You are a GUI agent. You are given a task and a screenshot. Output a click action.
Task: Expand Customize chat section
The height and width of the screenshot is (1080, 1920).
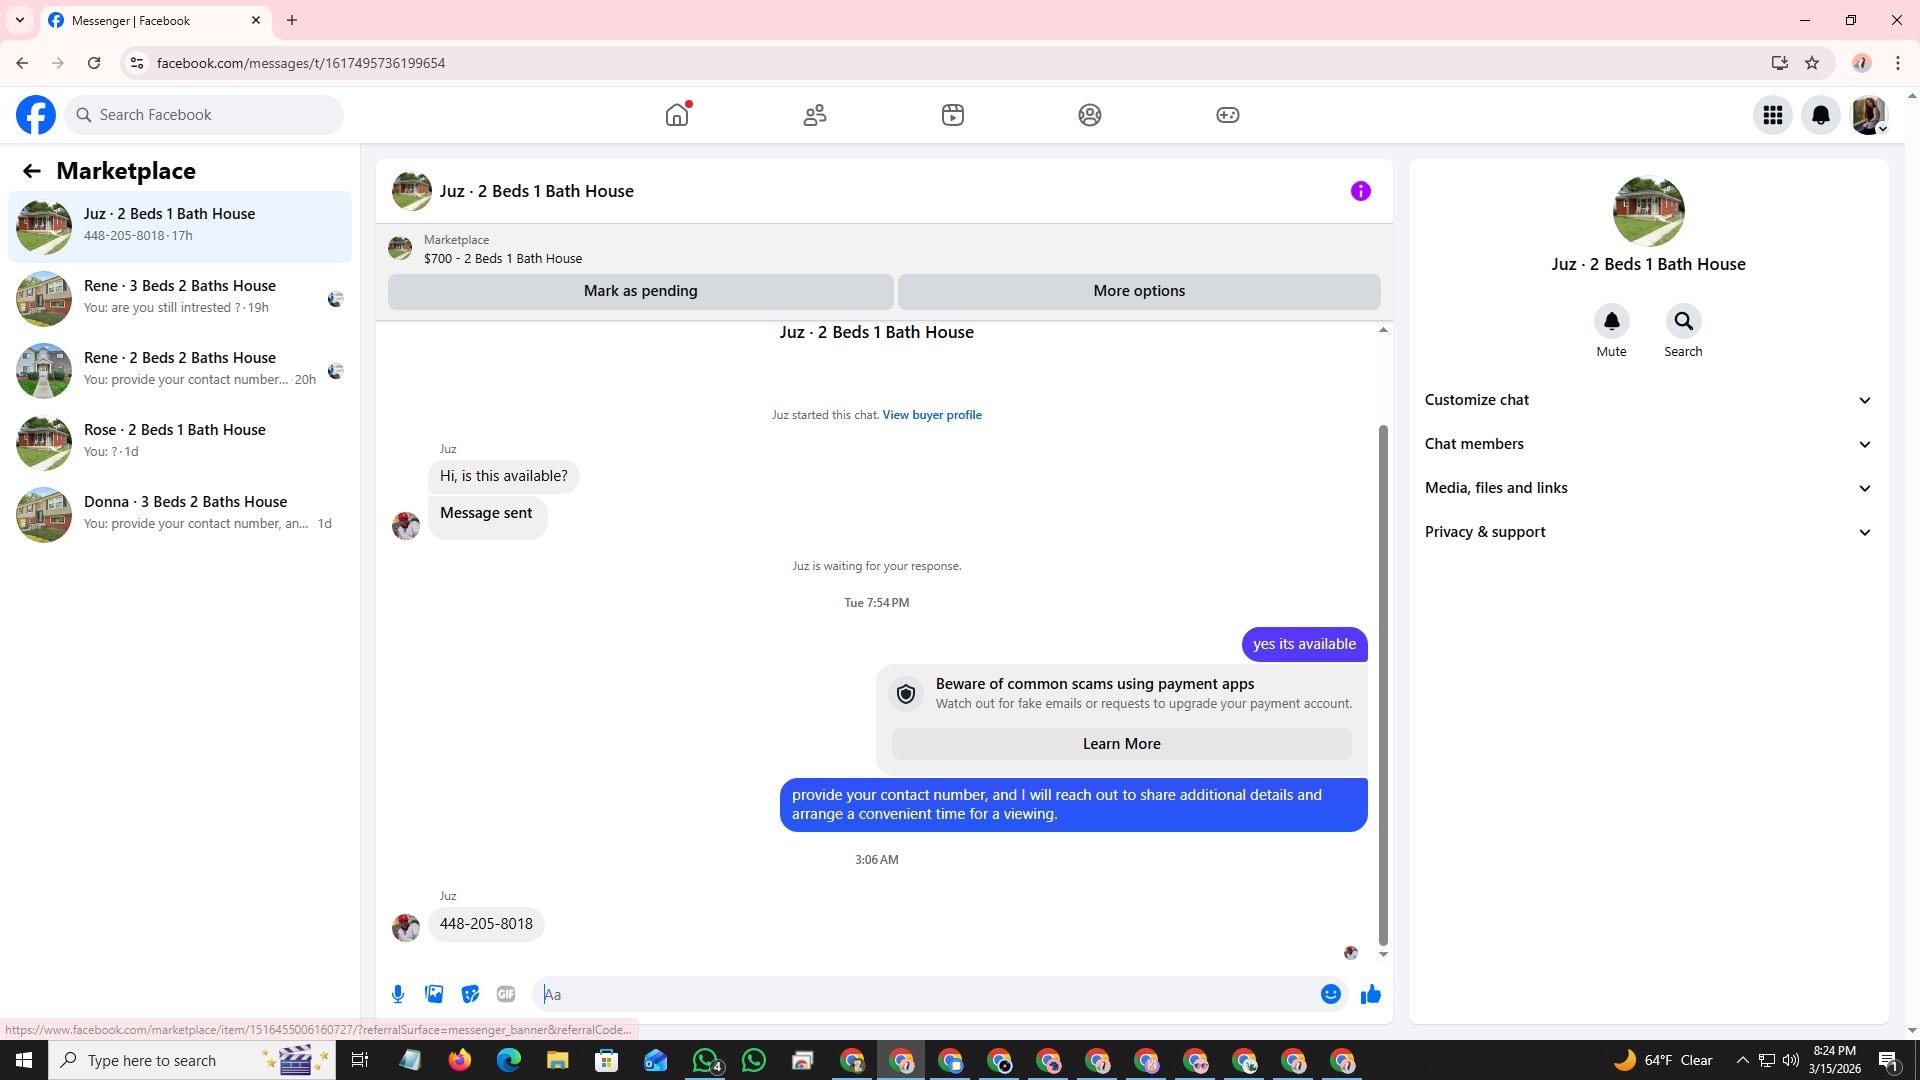pos(1648,400)
